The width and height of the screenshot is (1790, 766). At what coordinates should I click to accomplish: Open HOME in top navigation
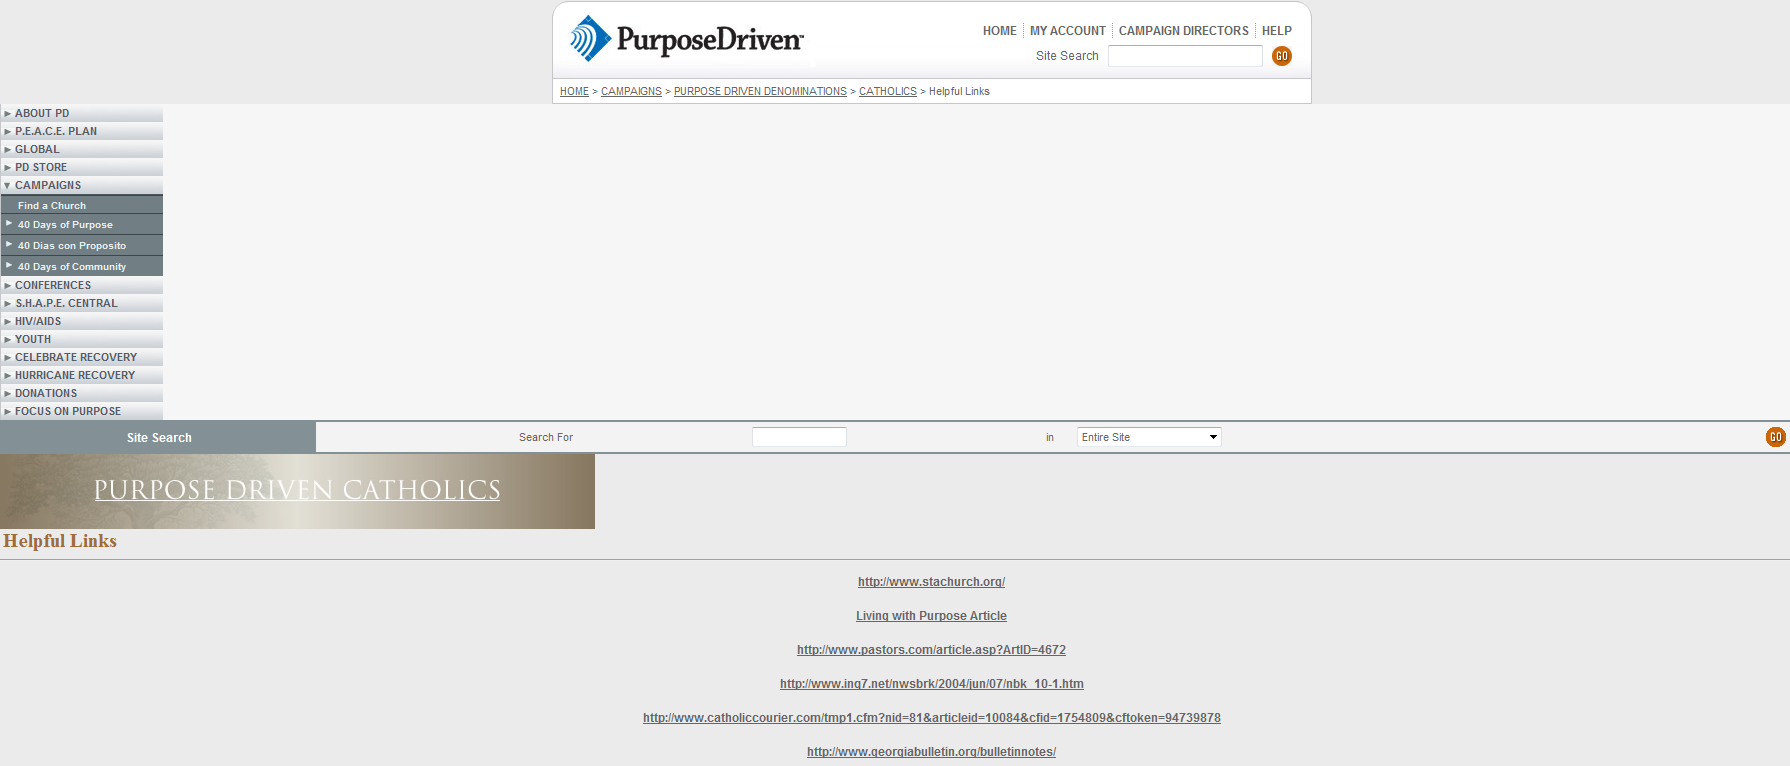(x=999, y=31)
